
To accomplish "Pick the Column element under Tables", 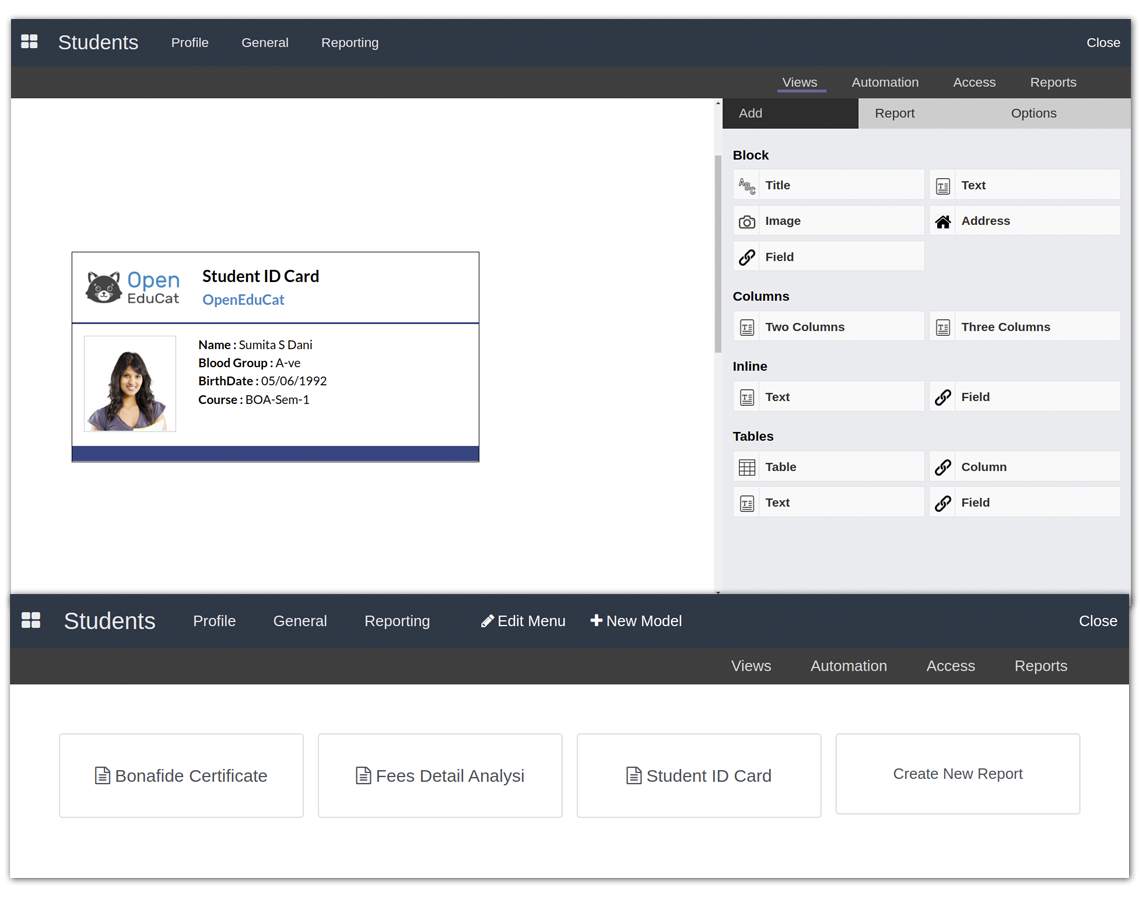I will click(x=1024, y=467).
